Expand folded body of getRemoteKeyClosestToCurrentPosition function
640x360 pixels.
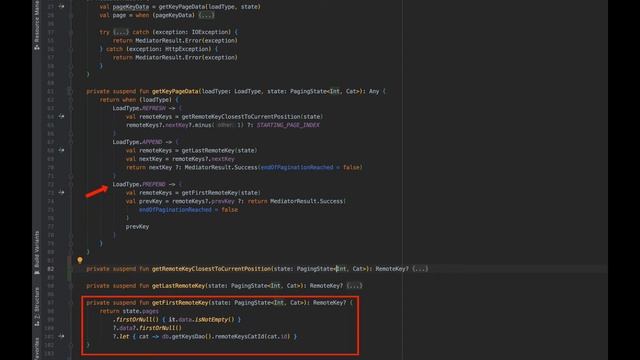(420, 269)
